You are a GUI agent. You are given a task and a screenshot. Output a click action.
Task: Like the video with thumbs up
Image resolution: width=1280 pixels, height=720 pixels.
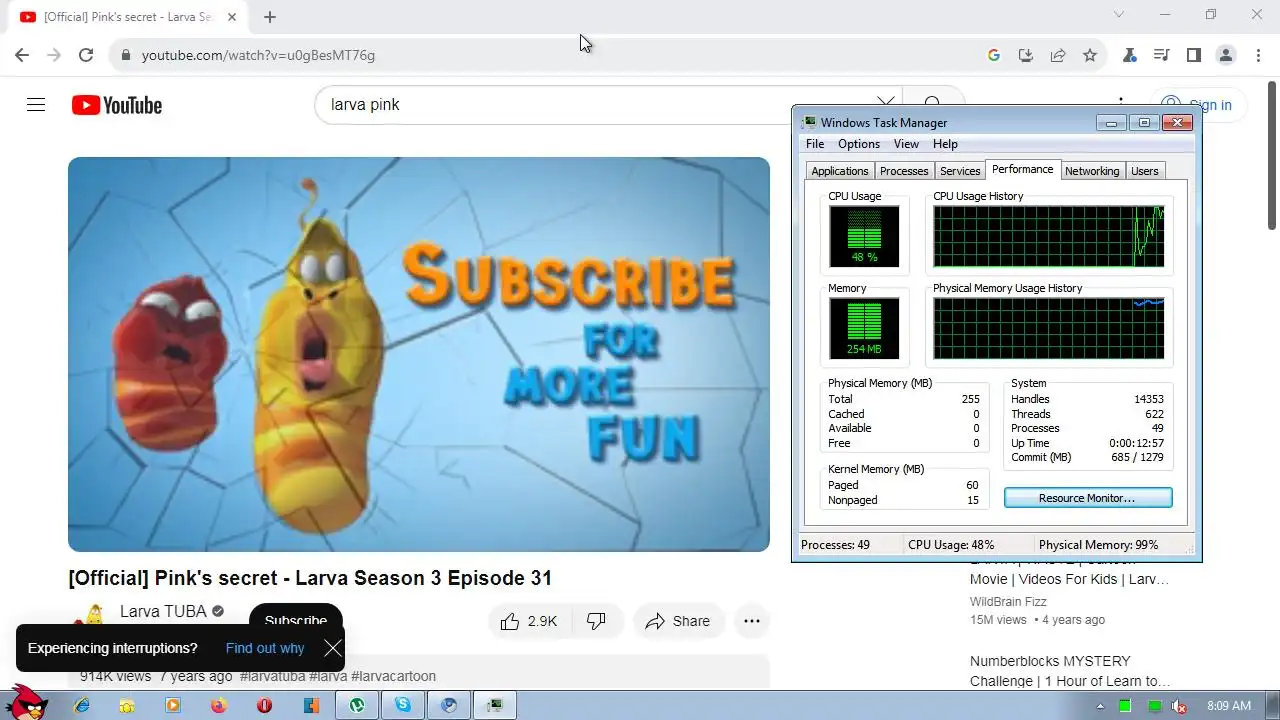click(528, 621)
